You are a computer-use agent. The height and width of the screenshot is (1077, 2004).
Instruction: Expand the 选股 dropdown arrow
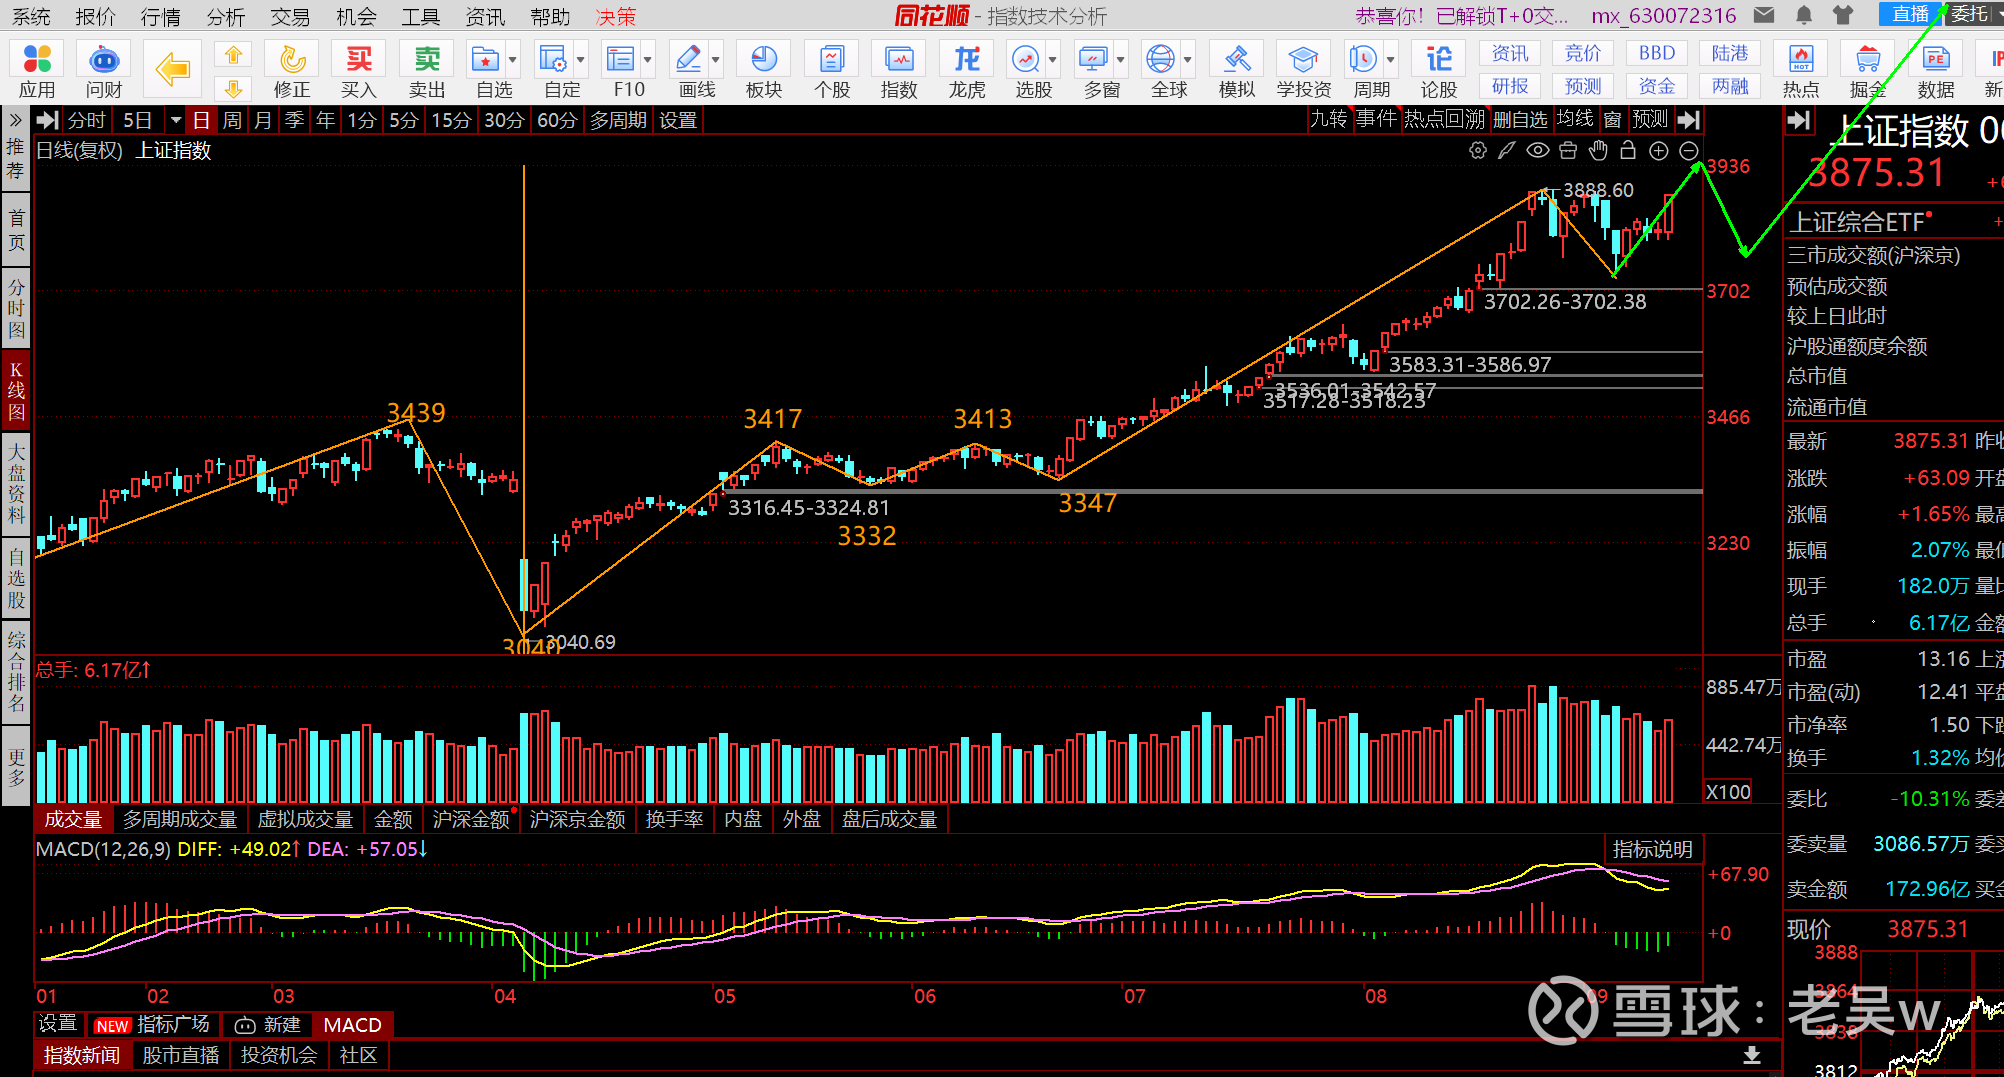(x=1053, y=59)
